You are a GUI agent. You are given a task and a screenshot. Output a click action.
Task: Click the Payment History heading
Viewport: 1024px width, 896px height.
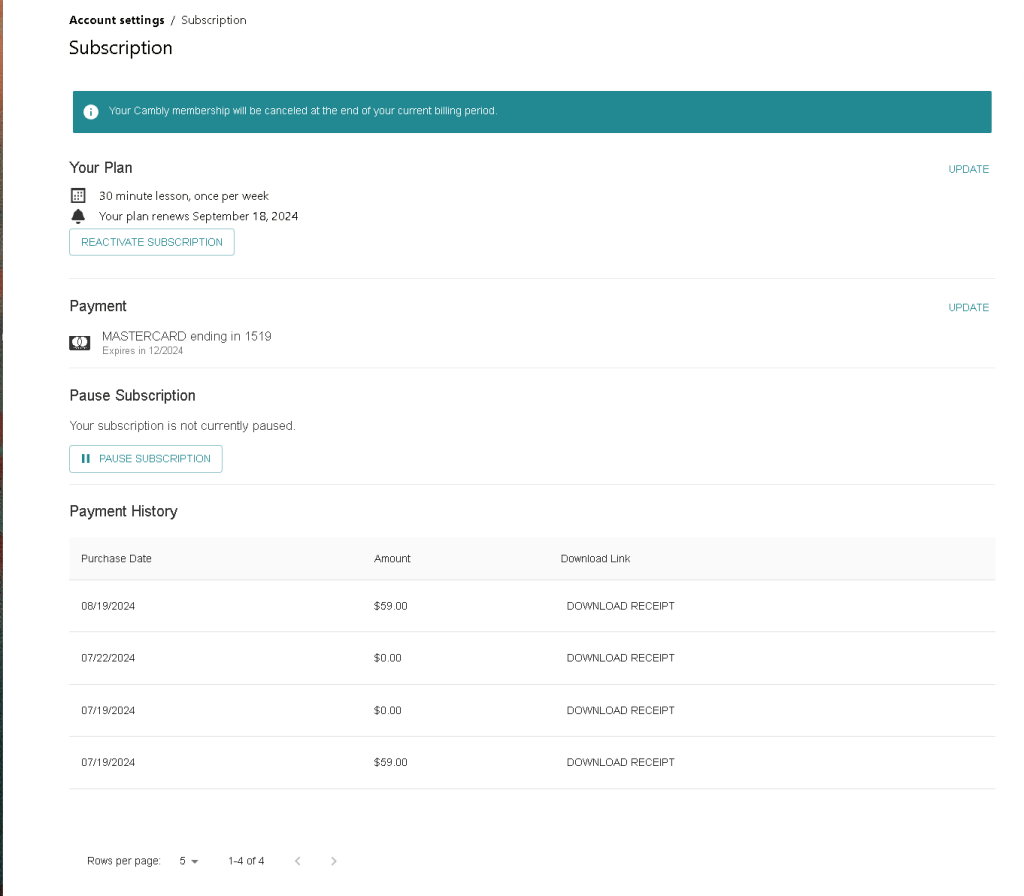pos(123,511)
